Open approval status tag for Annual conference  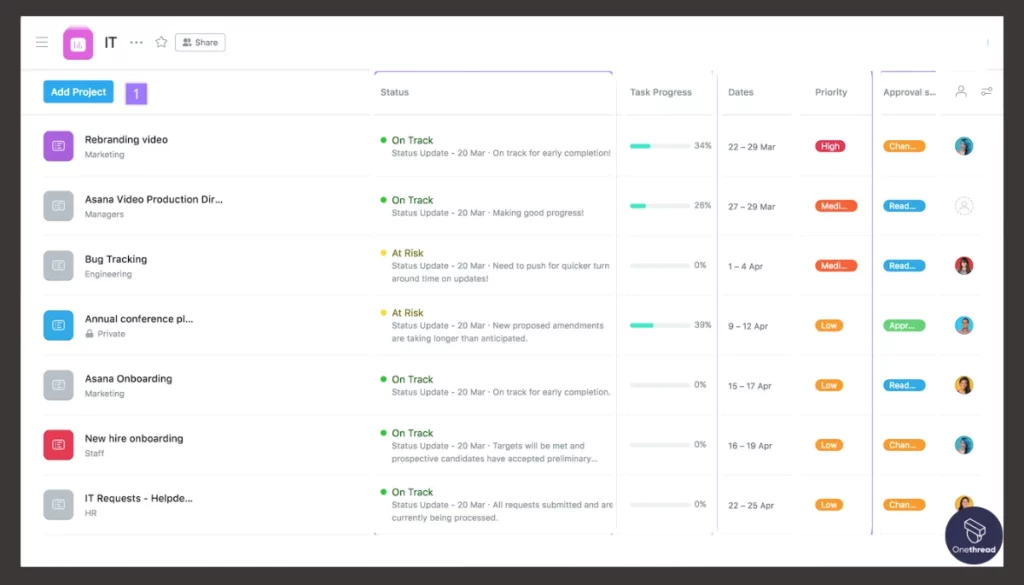904,325
